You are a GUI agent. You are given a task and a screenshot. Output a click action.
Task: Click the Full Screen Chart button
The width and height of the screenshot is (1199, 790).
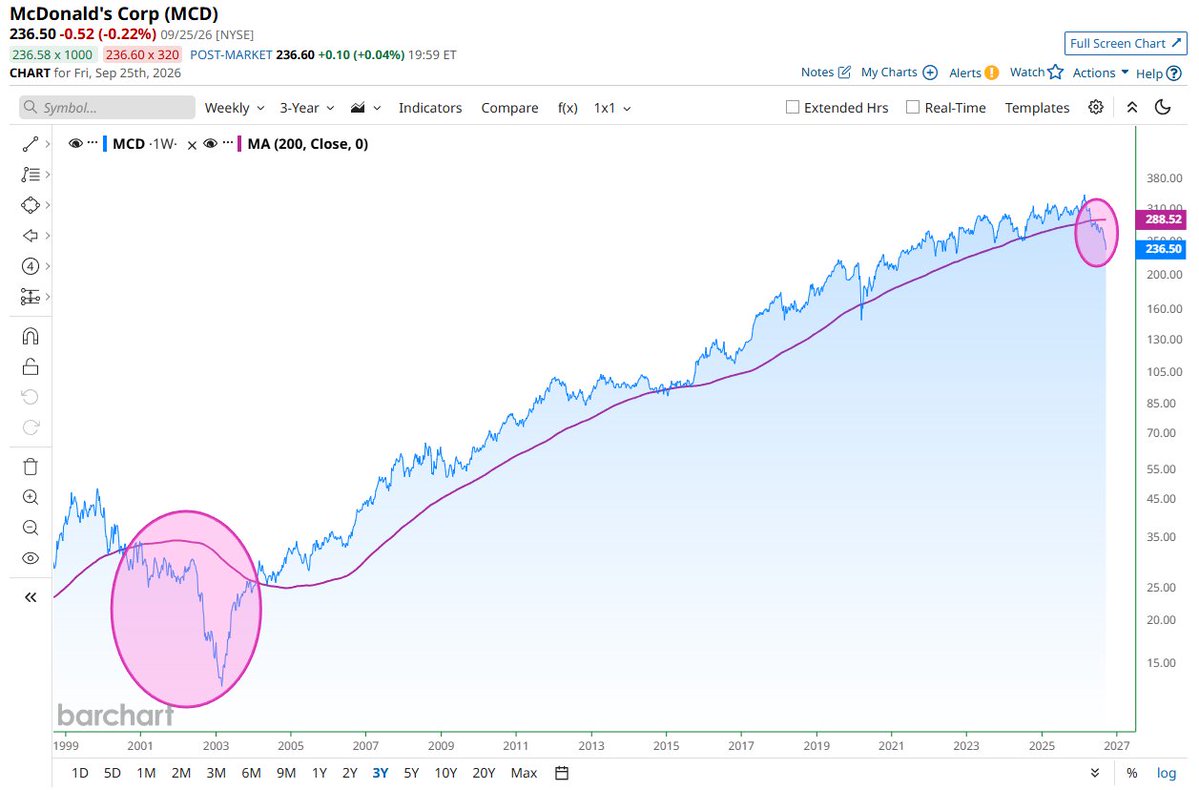1126,44
